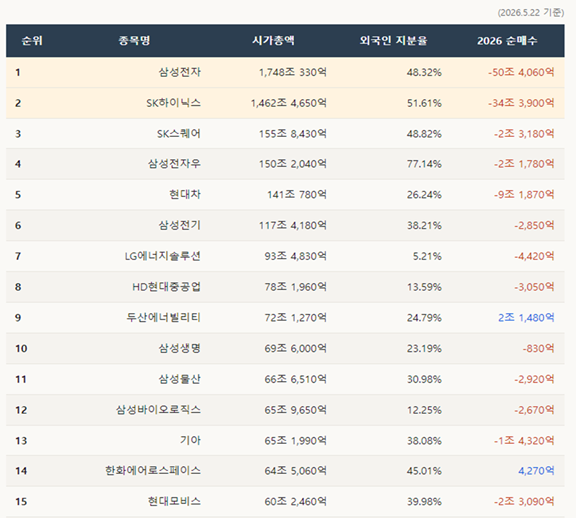Open HD현대중공업 stock entry
576x518 pixels.
[x=166, y=287]
